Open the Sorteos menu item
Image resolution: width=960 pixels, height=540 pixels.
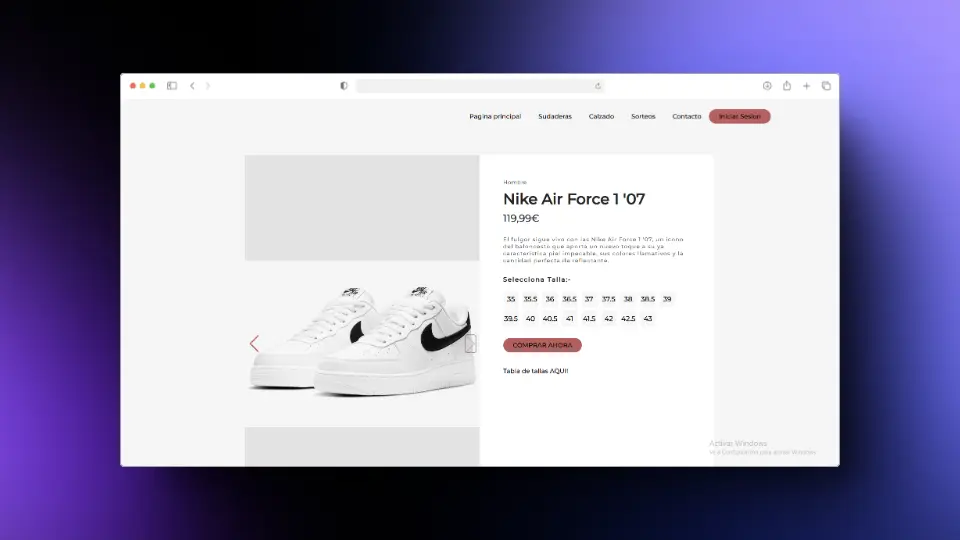coord(643,116)
